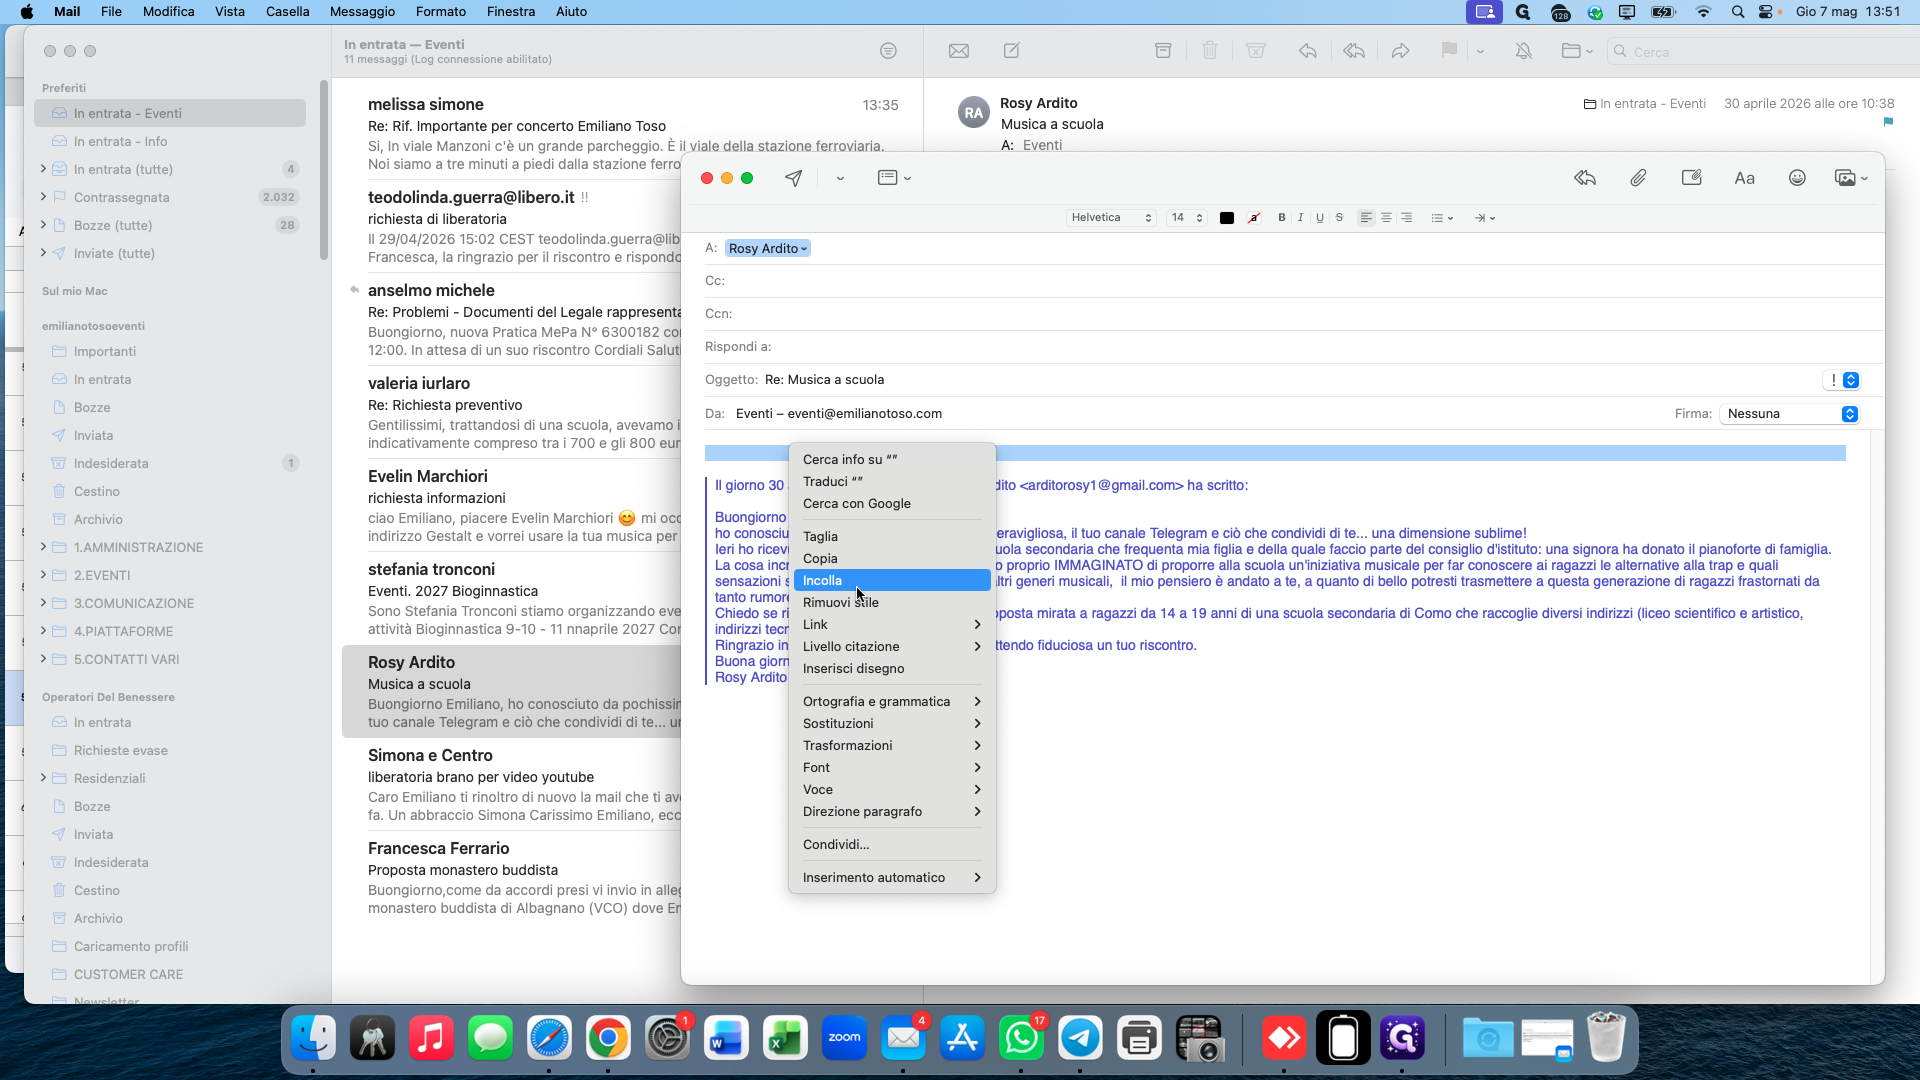This screenshot has width=1920, height=1080.
Task: Trash the selected message in Mail toolbar
Action: click(1209, 51)
